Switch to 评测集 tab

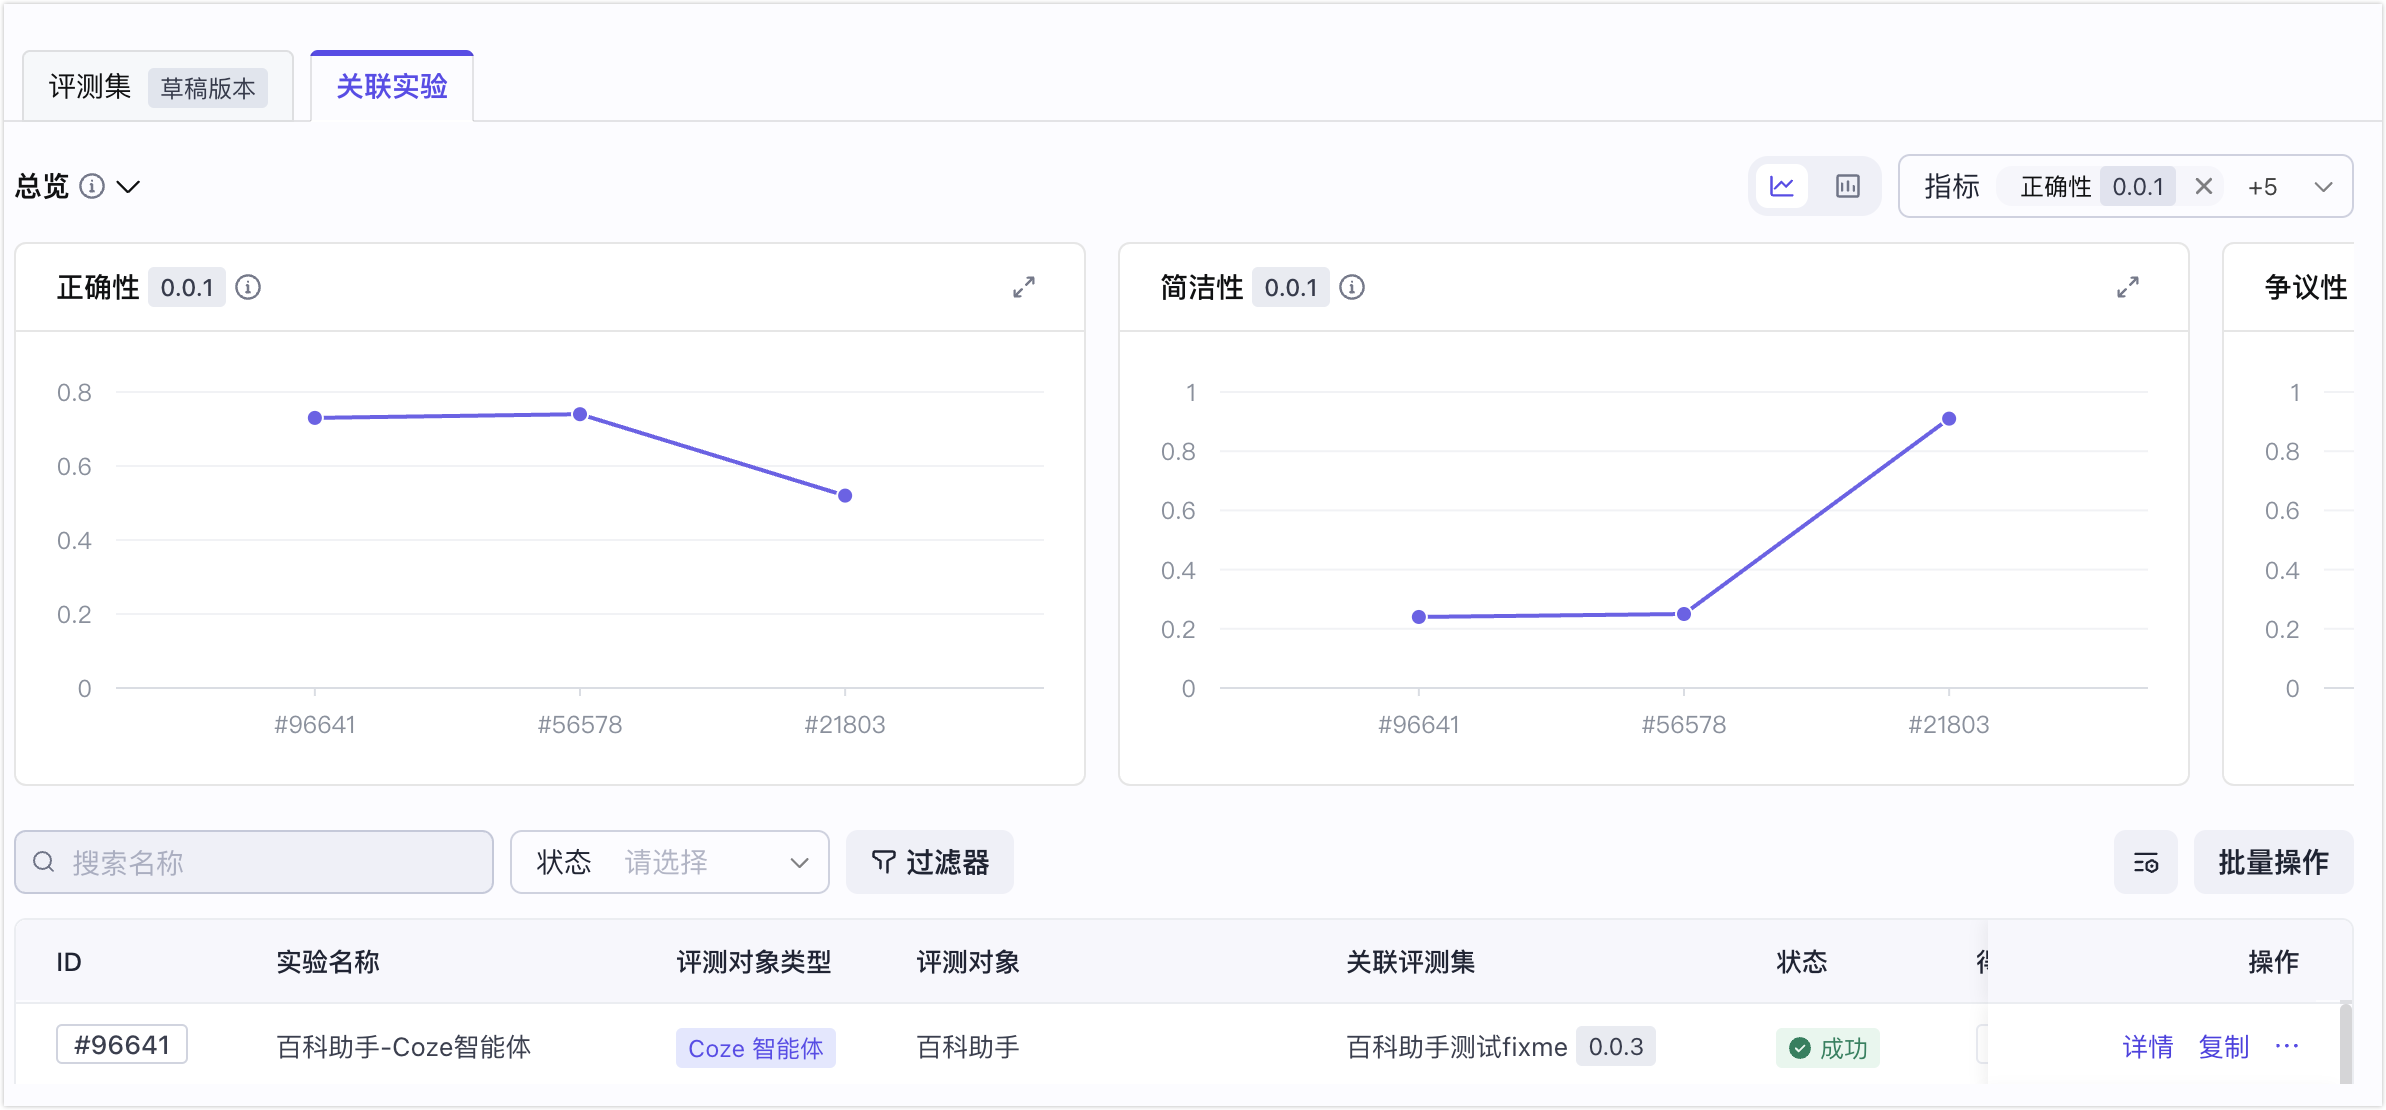click(158, 87)
